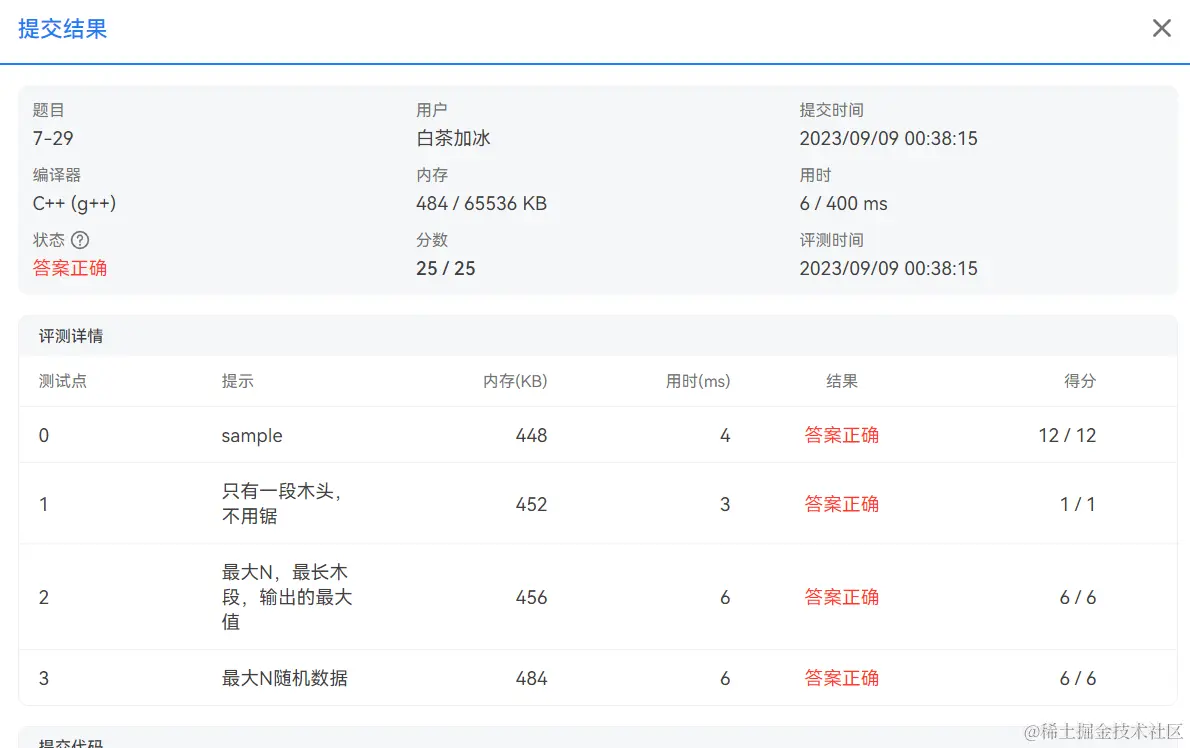Image resolution: width=1190 pixels, height=748 pixels.
Task: Click the 用时(ms) column header
Action: click(697, 381)
